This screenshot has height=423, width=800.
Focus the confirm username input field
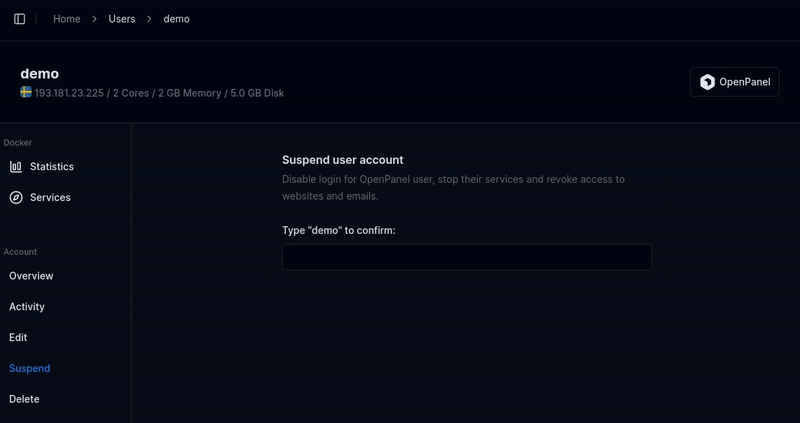tap(467, 257)
